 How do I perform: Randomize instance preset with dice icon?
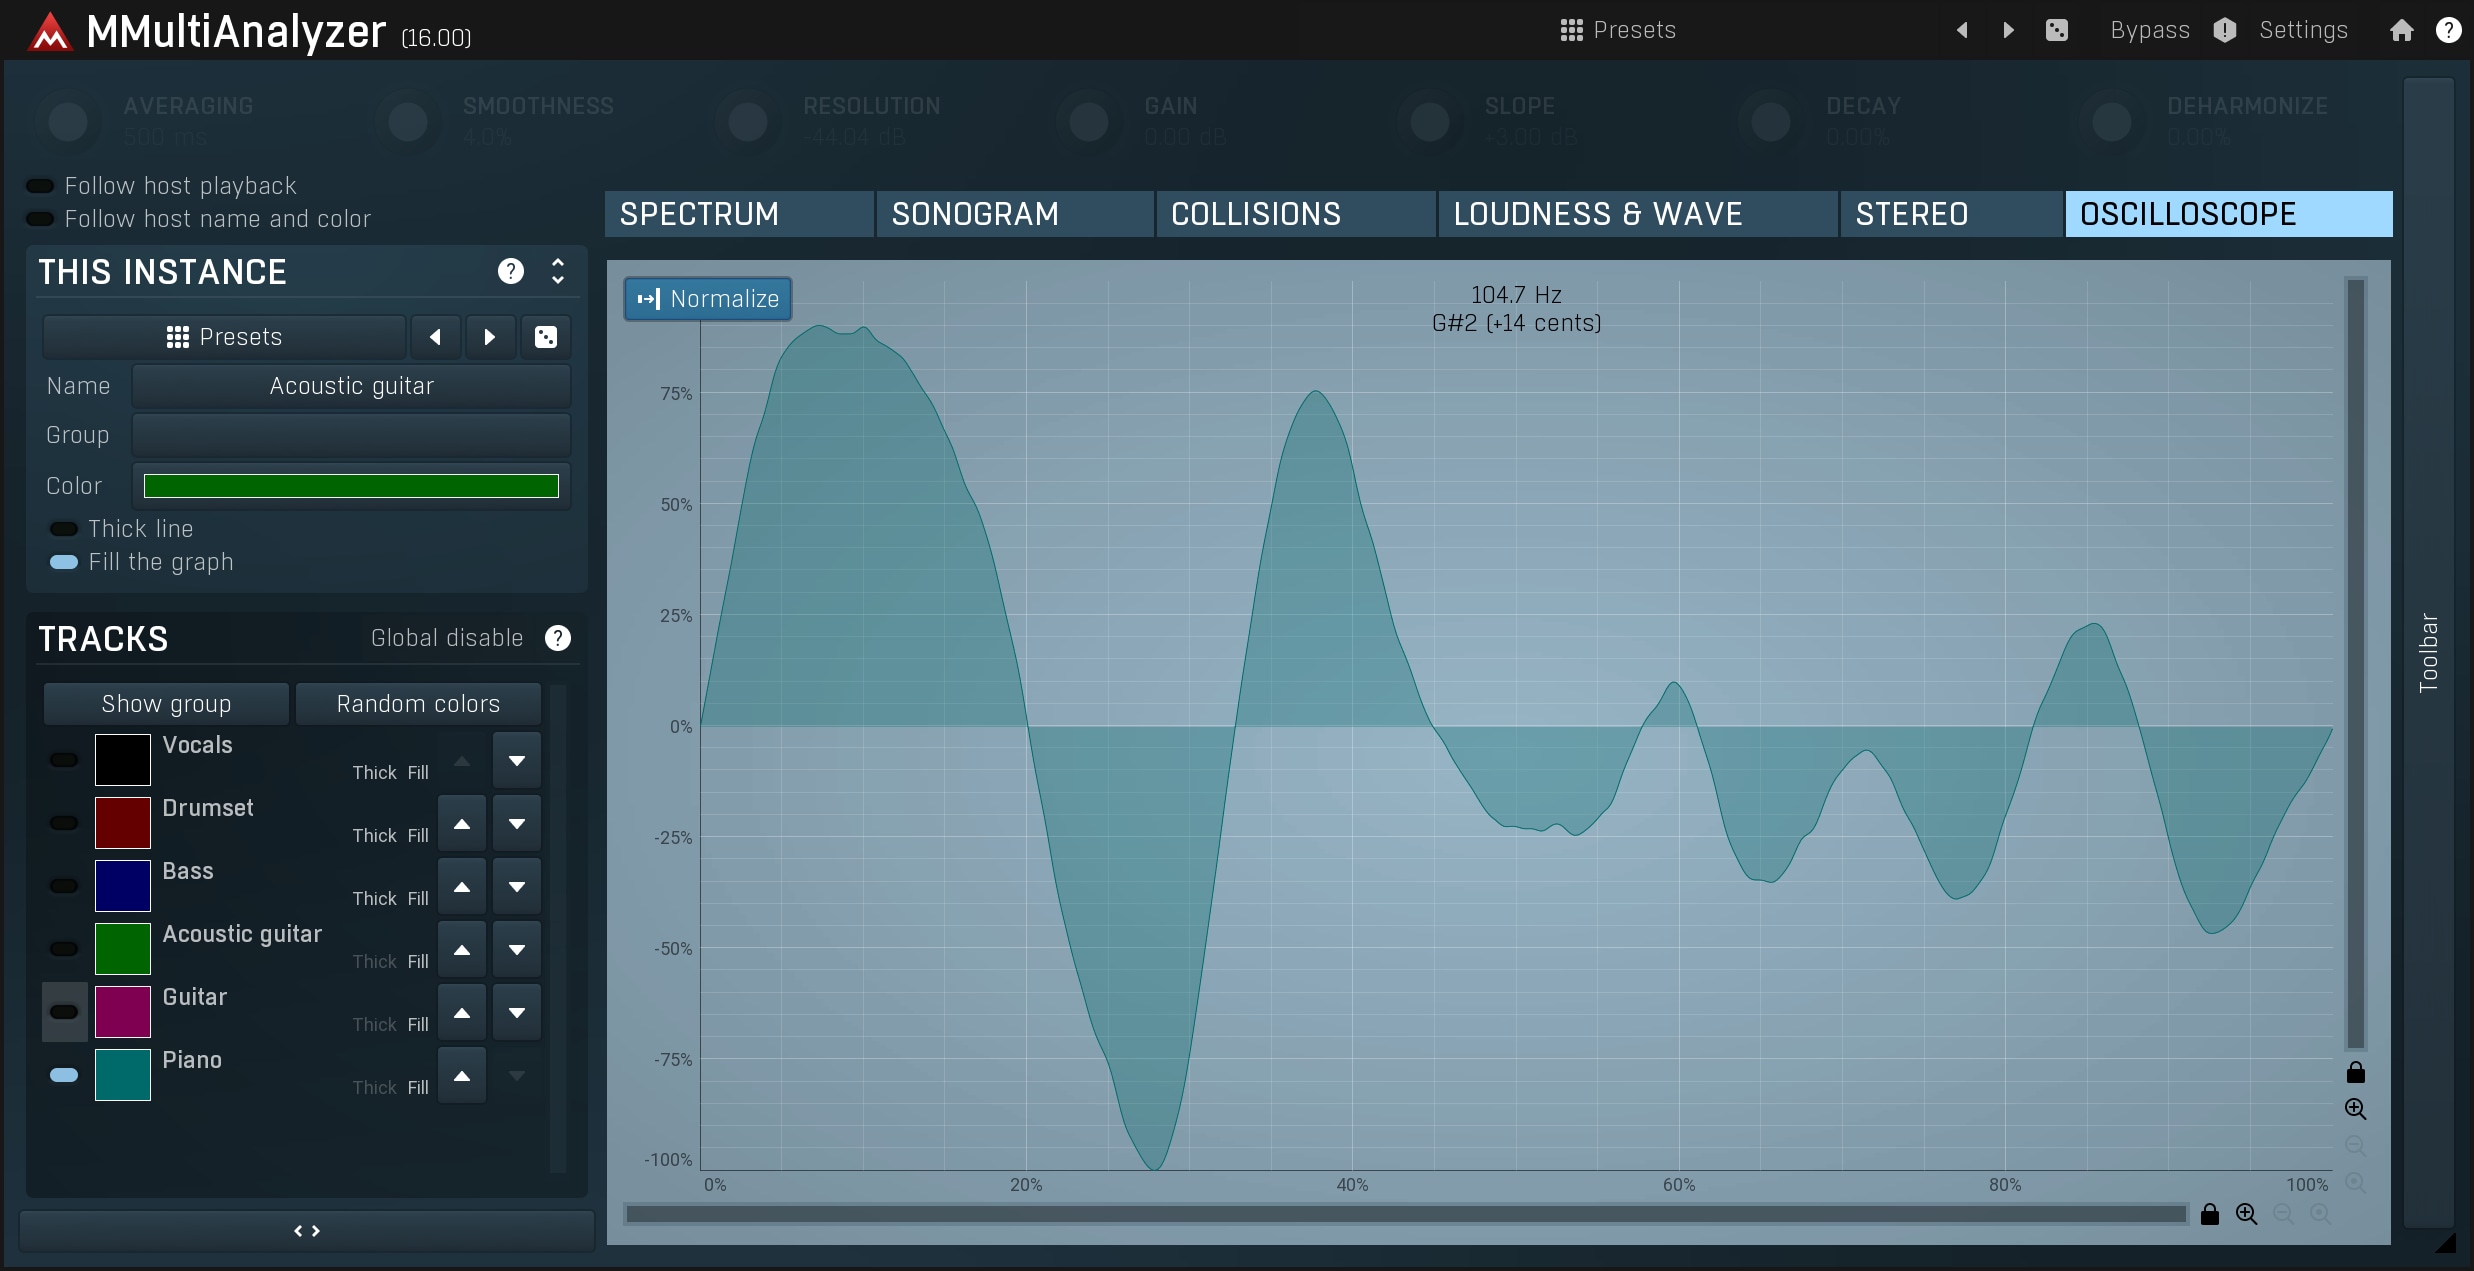[545, 337]
